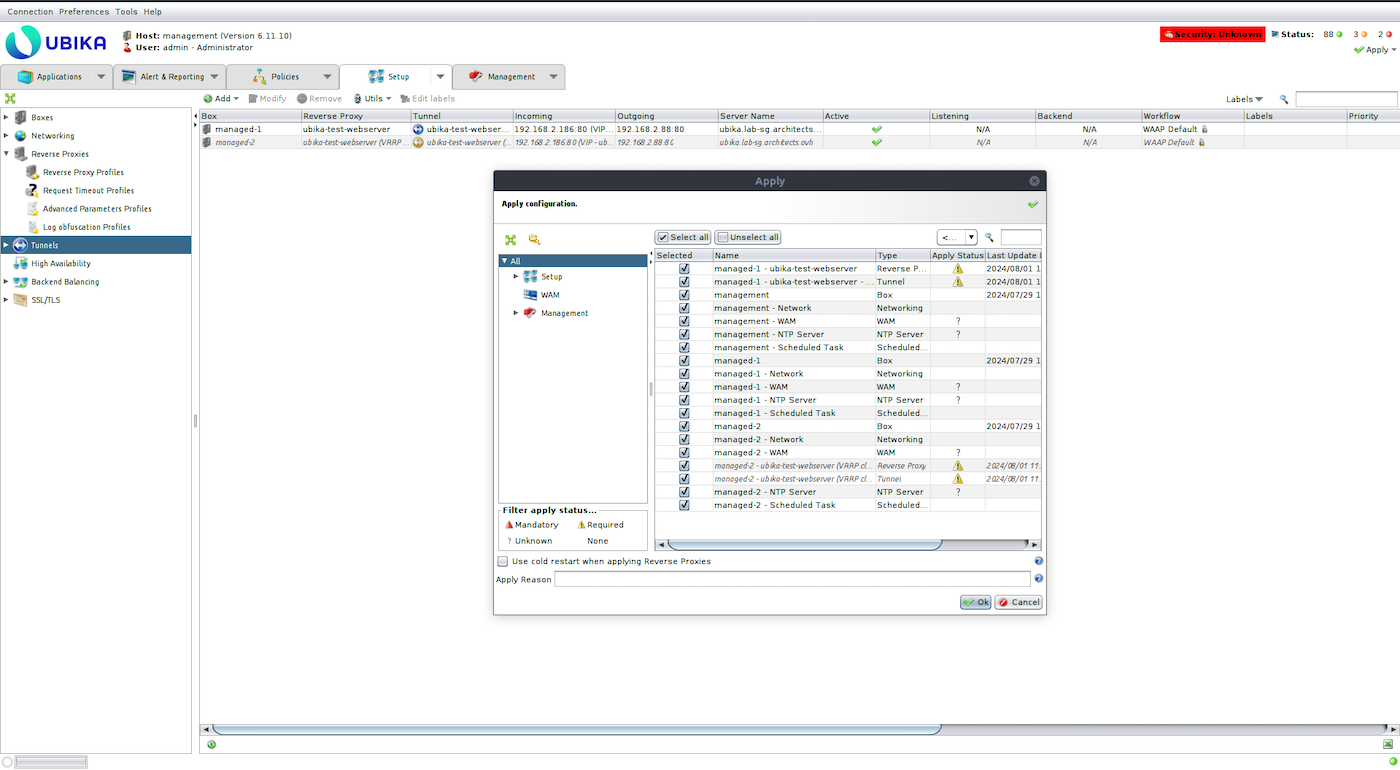
Task: Expand the Setup node in Apply tree
Action: click(516, 277)
